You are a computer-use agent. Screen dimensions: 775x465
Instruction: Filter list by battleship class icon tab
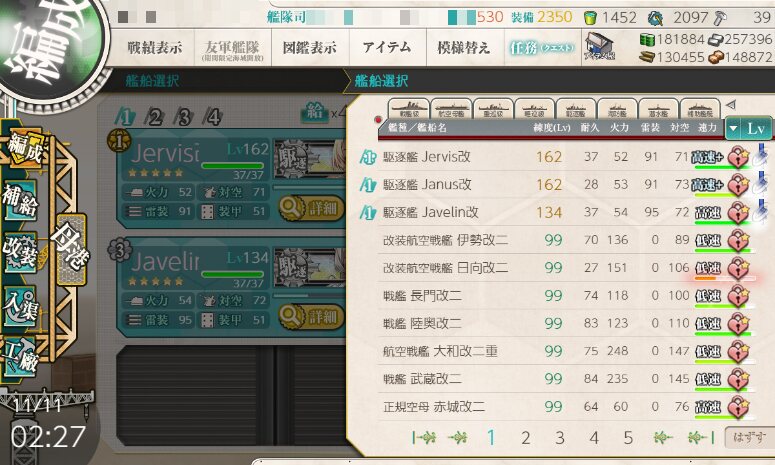pyautogui.click(x=408, y=109)
